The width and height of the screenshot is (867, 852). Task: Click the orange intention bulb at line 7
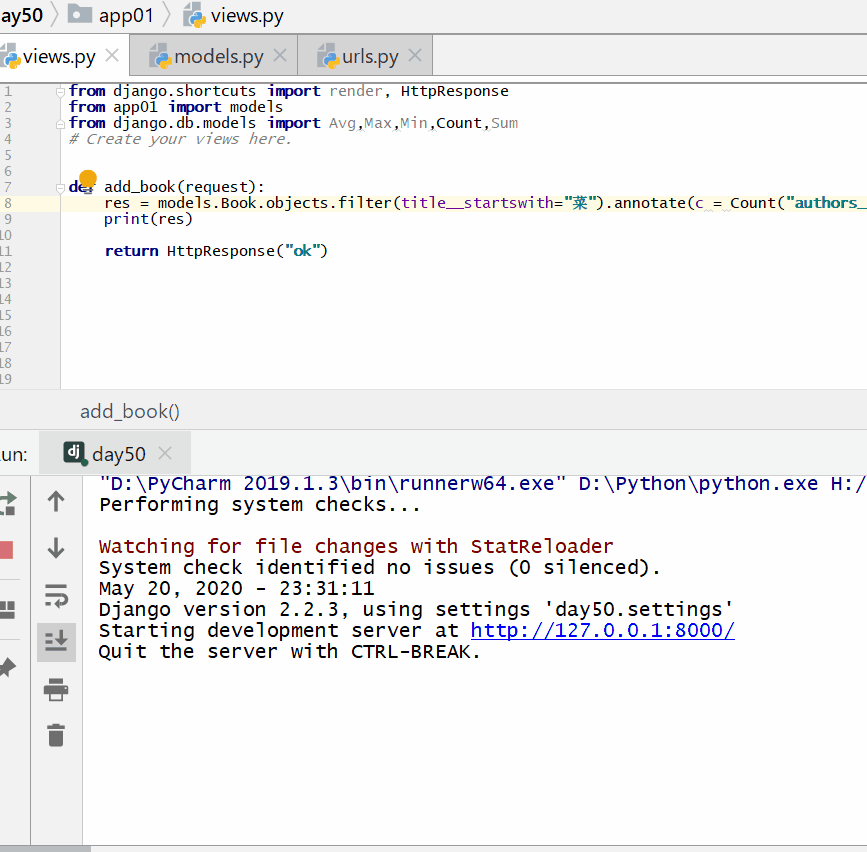click(x=87, y=179)
